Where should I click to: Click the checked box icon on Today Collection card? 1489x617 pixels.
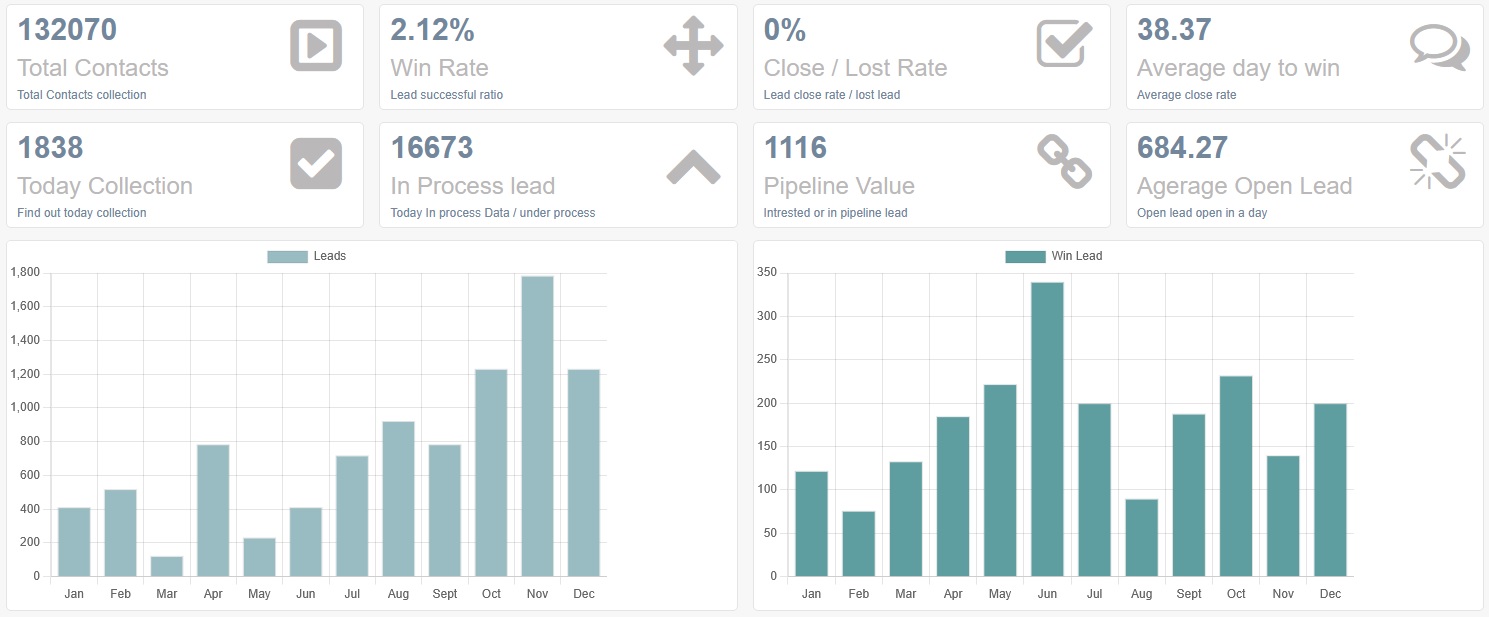[x=316, y=164]
